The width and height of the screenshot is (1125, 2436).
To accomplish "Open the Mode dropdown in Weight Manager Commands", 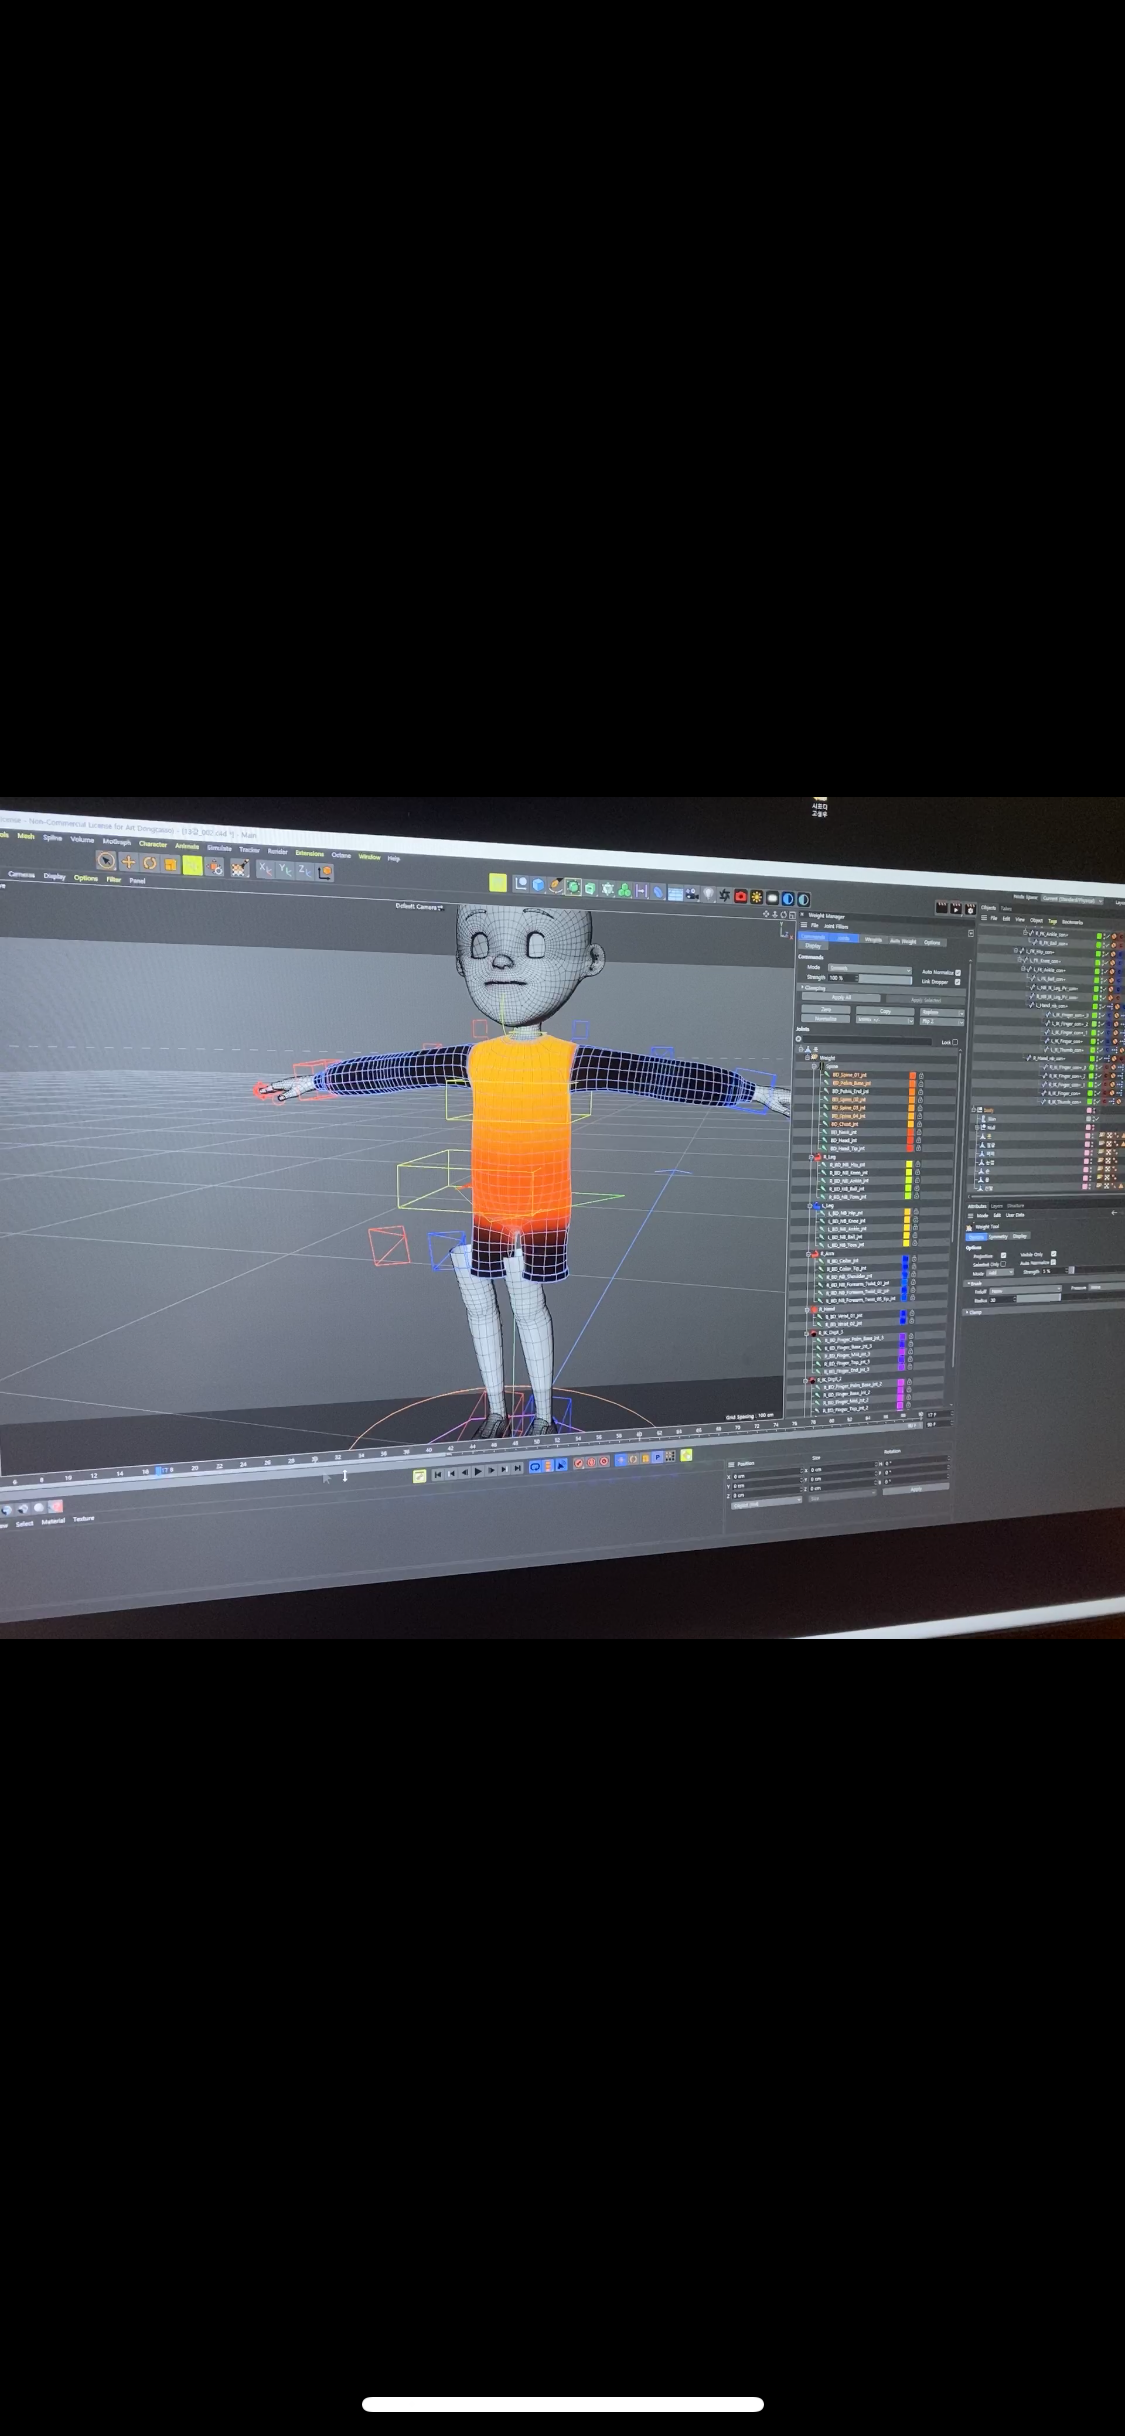I will pos(869,968).
